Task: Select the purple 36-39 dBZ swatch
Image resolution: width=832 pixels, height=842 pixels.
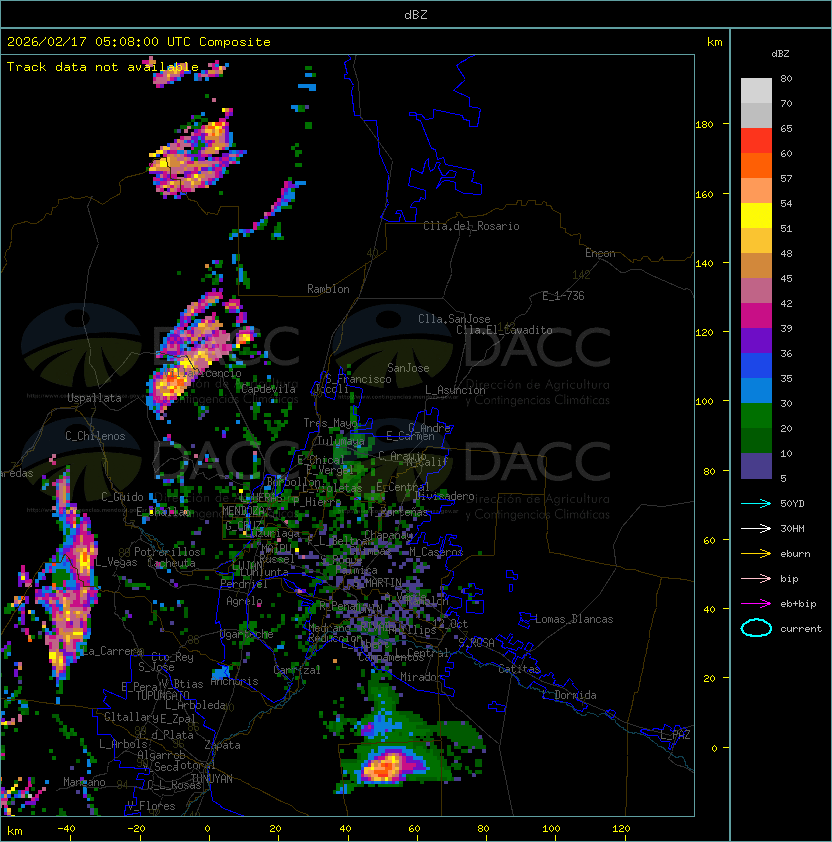Action: click(756, 341)
